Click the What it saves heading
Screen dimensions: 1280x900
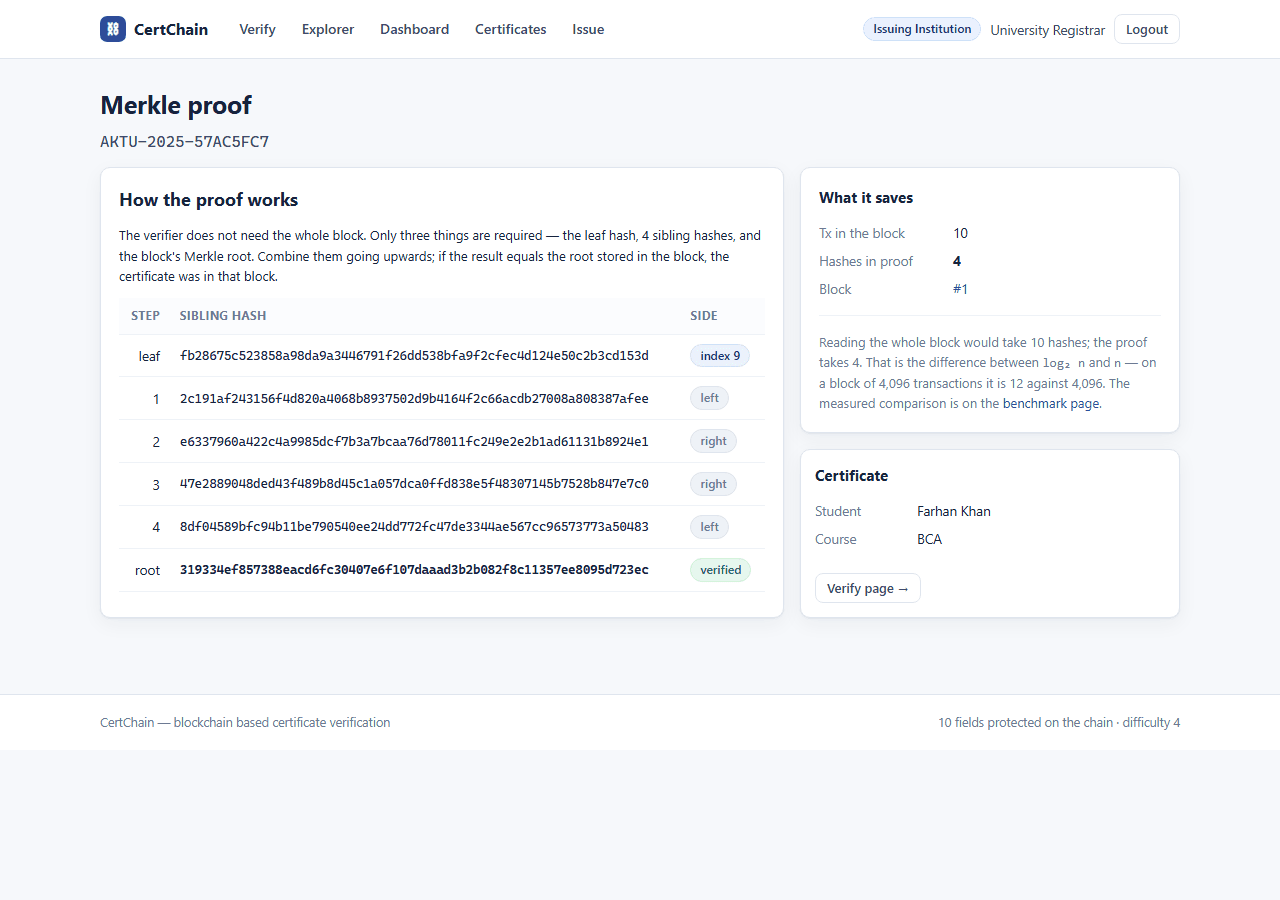coord(866,198)
